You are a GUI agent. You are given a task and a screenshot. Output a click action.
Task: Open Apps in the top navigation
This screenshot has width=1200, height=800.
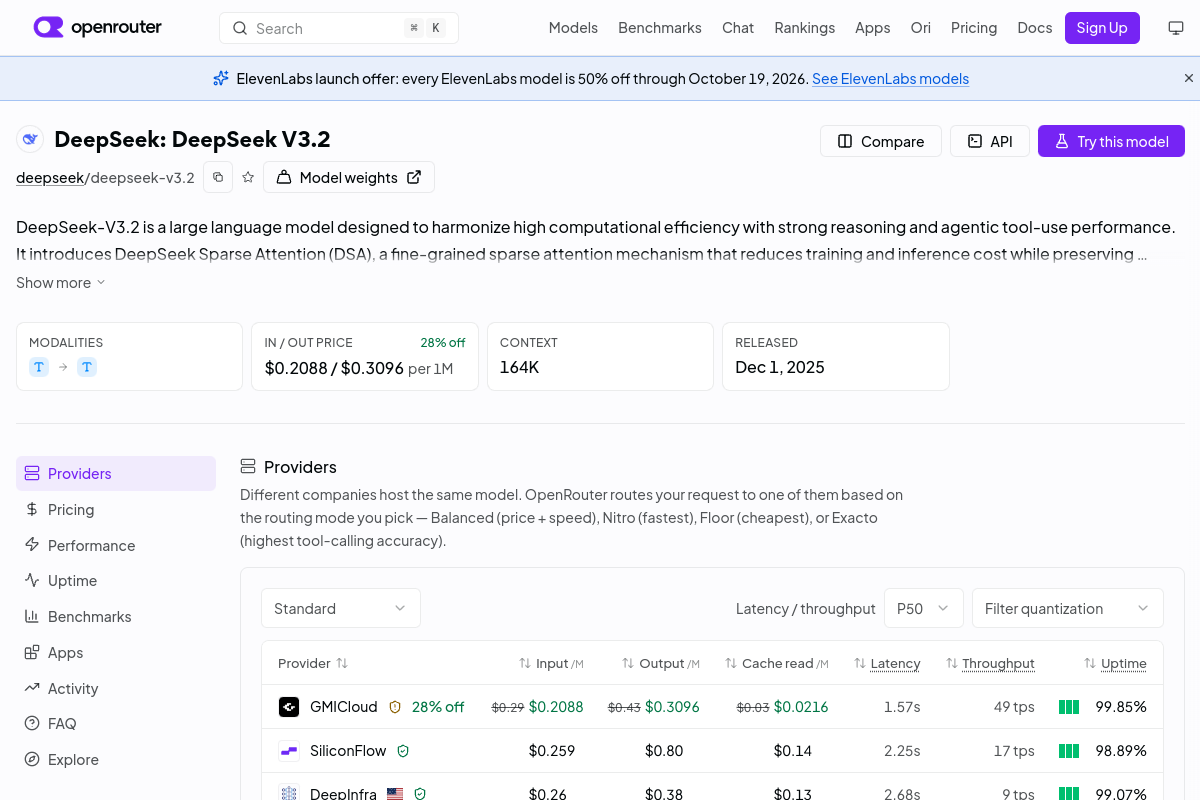click(873, 28)
